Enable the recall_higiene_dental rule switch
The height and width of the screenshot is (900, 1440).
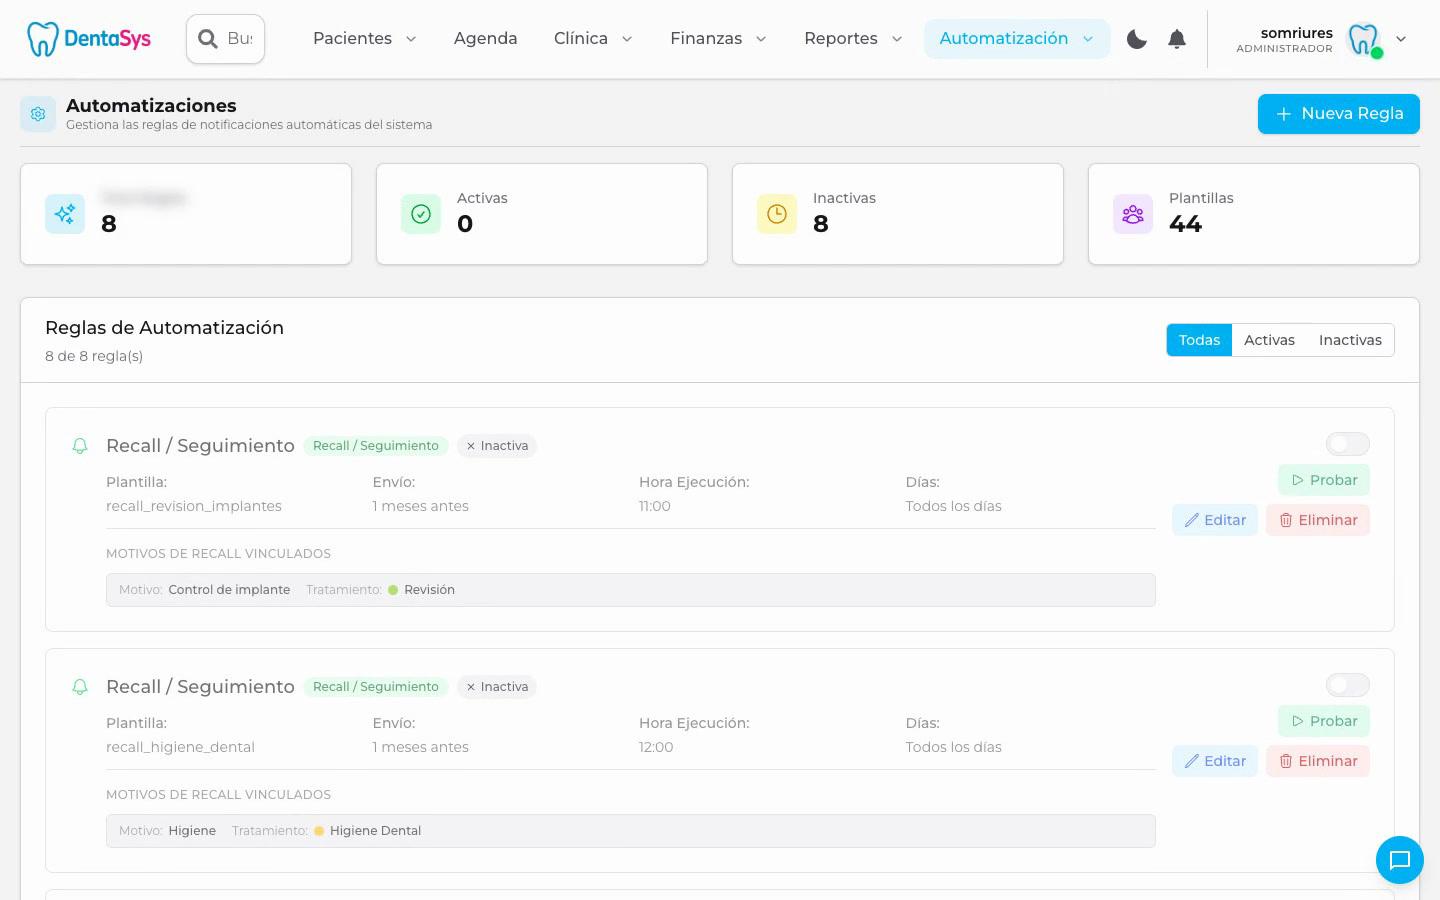1348,685
